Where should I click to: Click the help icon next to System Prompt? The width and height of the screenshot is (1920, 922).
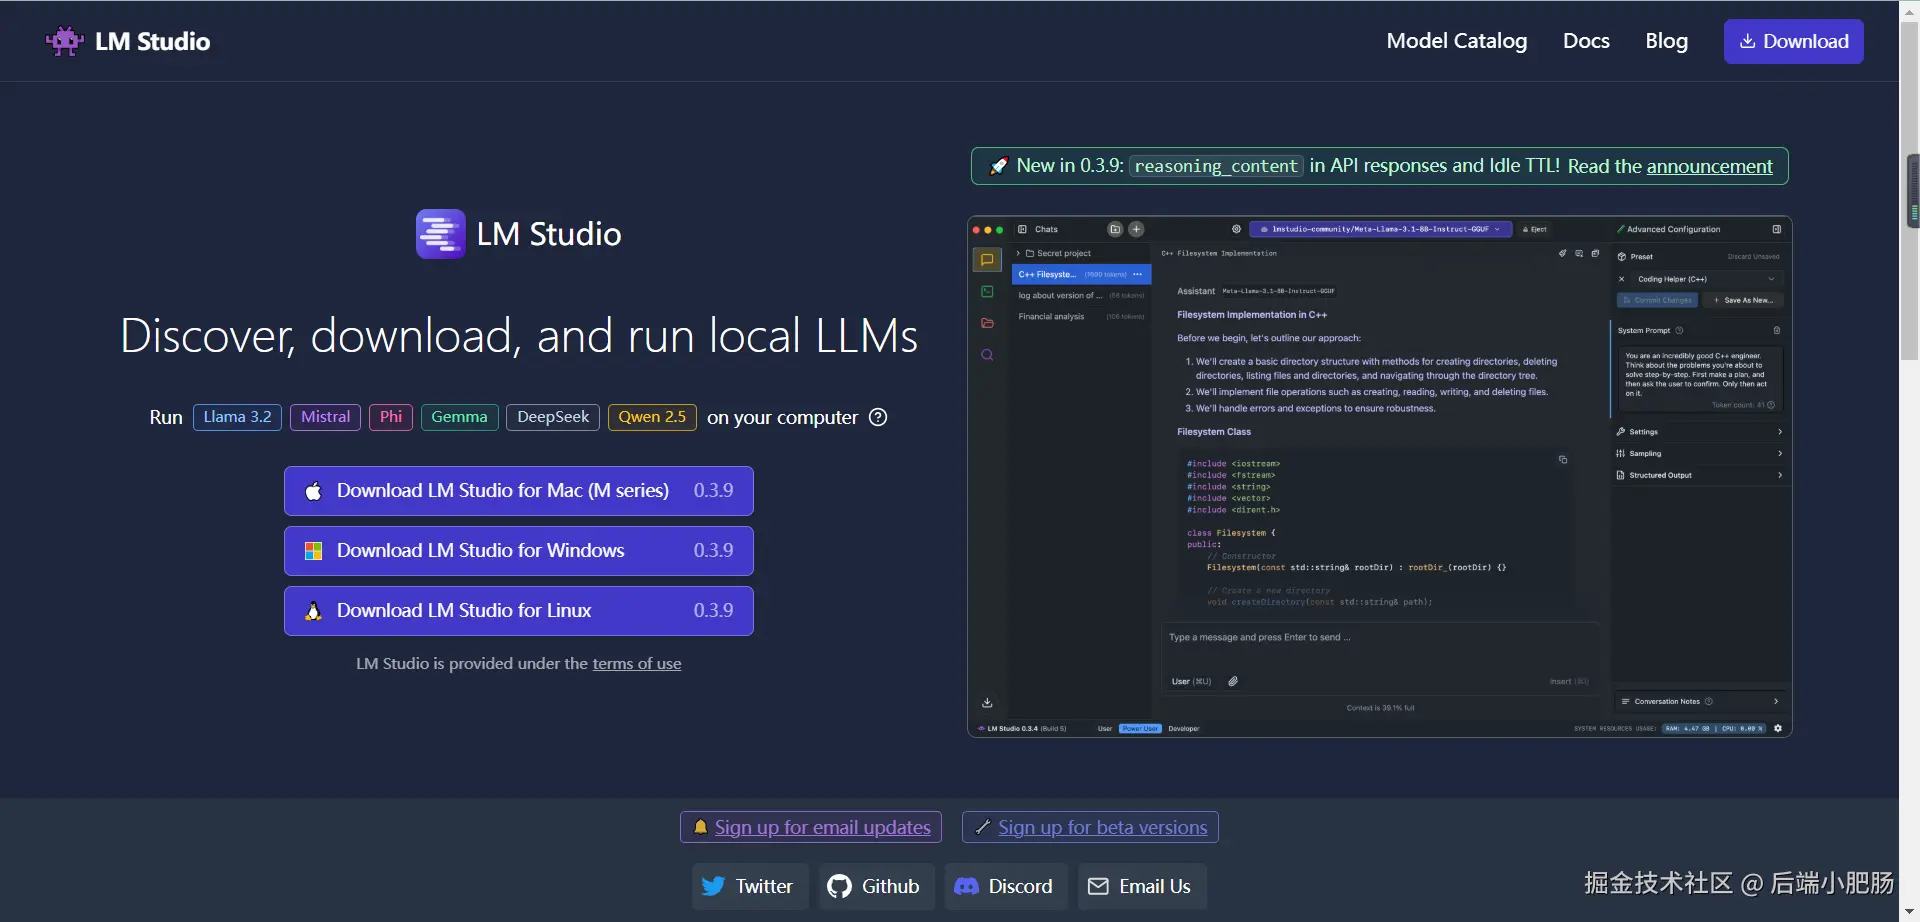click(1679, 330)
